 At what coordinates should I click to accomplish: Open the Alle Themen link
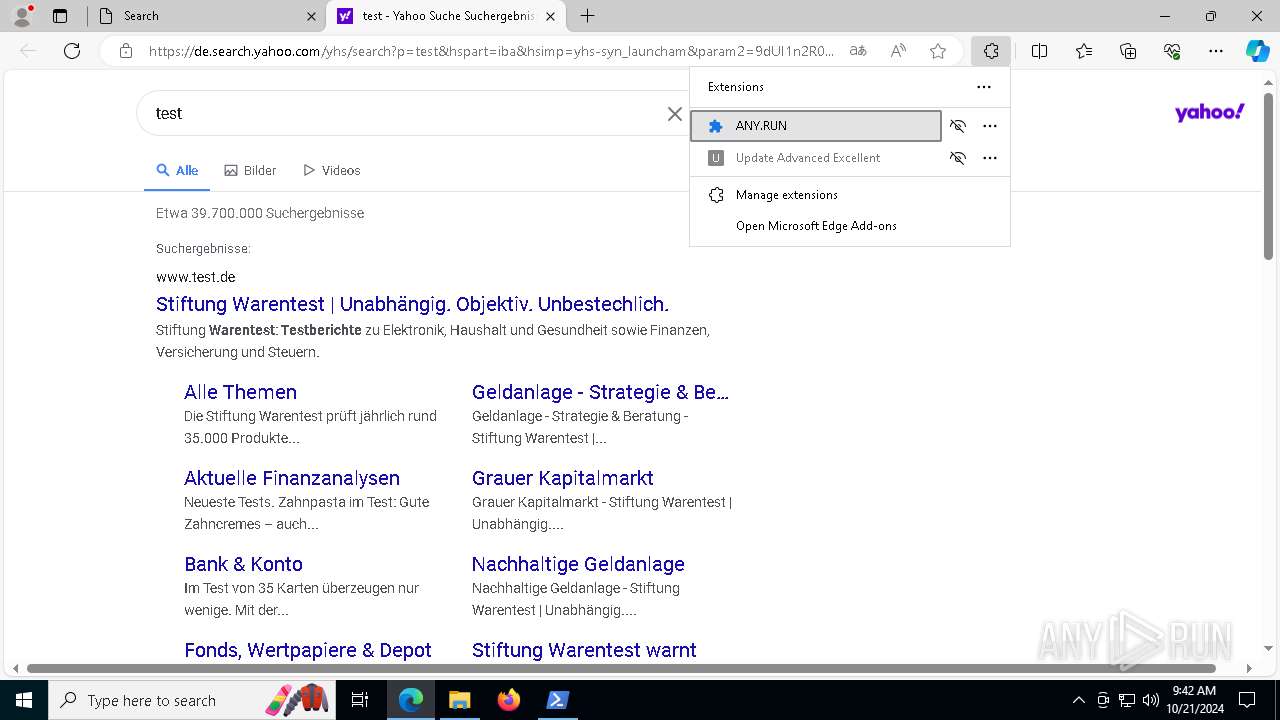click(x=240, y=392)
